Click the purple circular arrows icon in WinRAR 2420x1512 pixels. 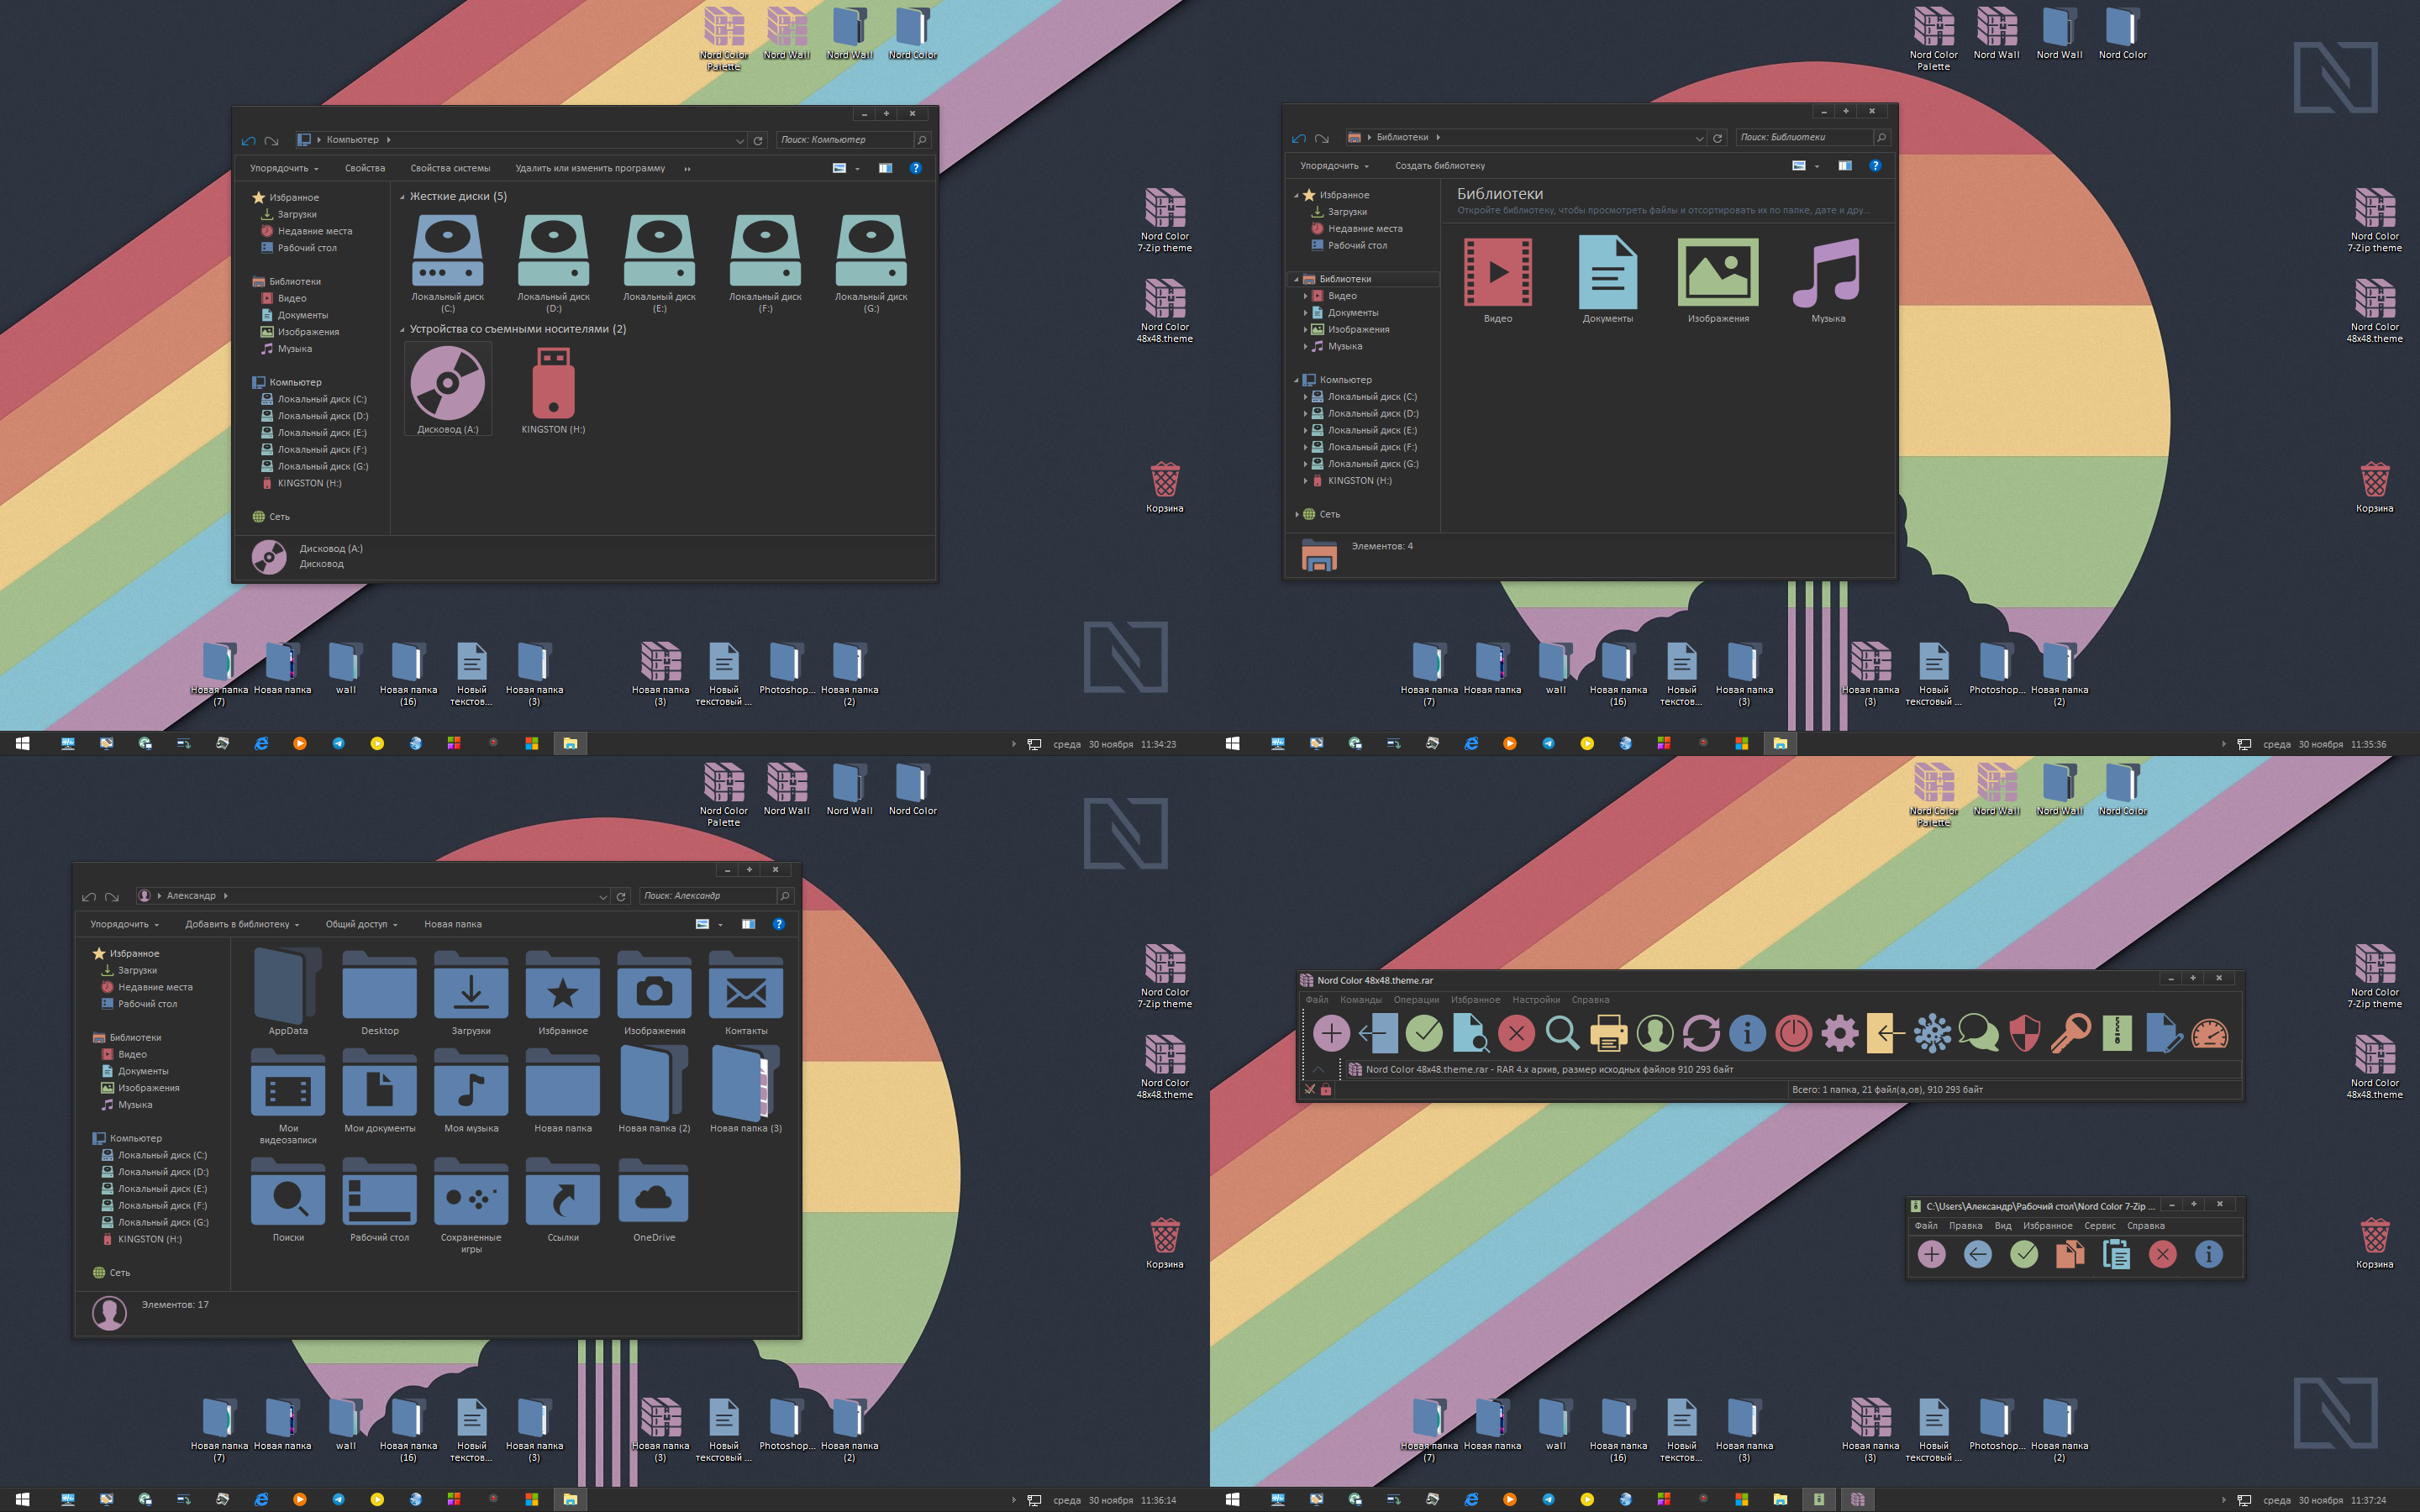click(1701, 1033)
